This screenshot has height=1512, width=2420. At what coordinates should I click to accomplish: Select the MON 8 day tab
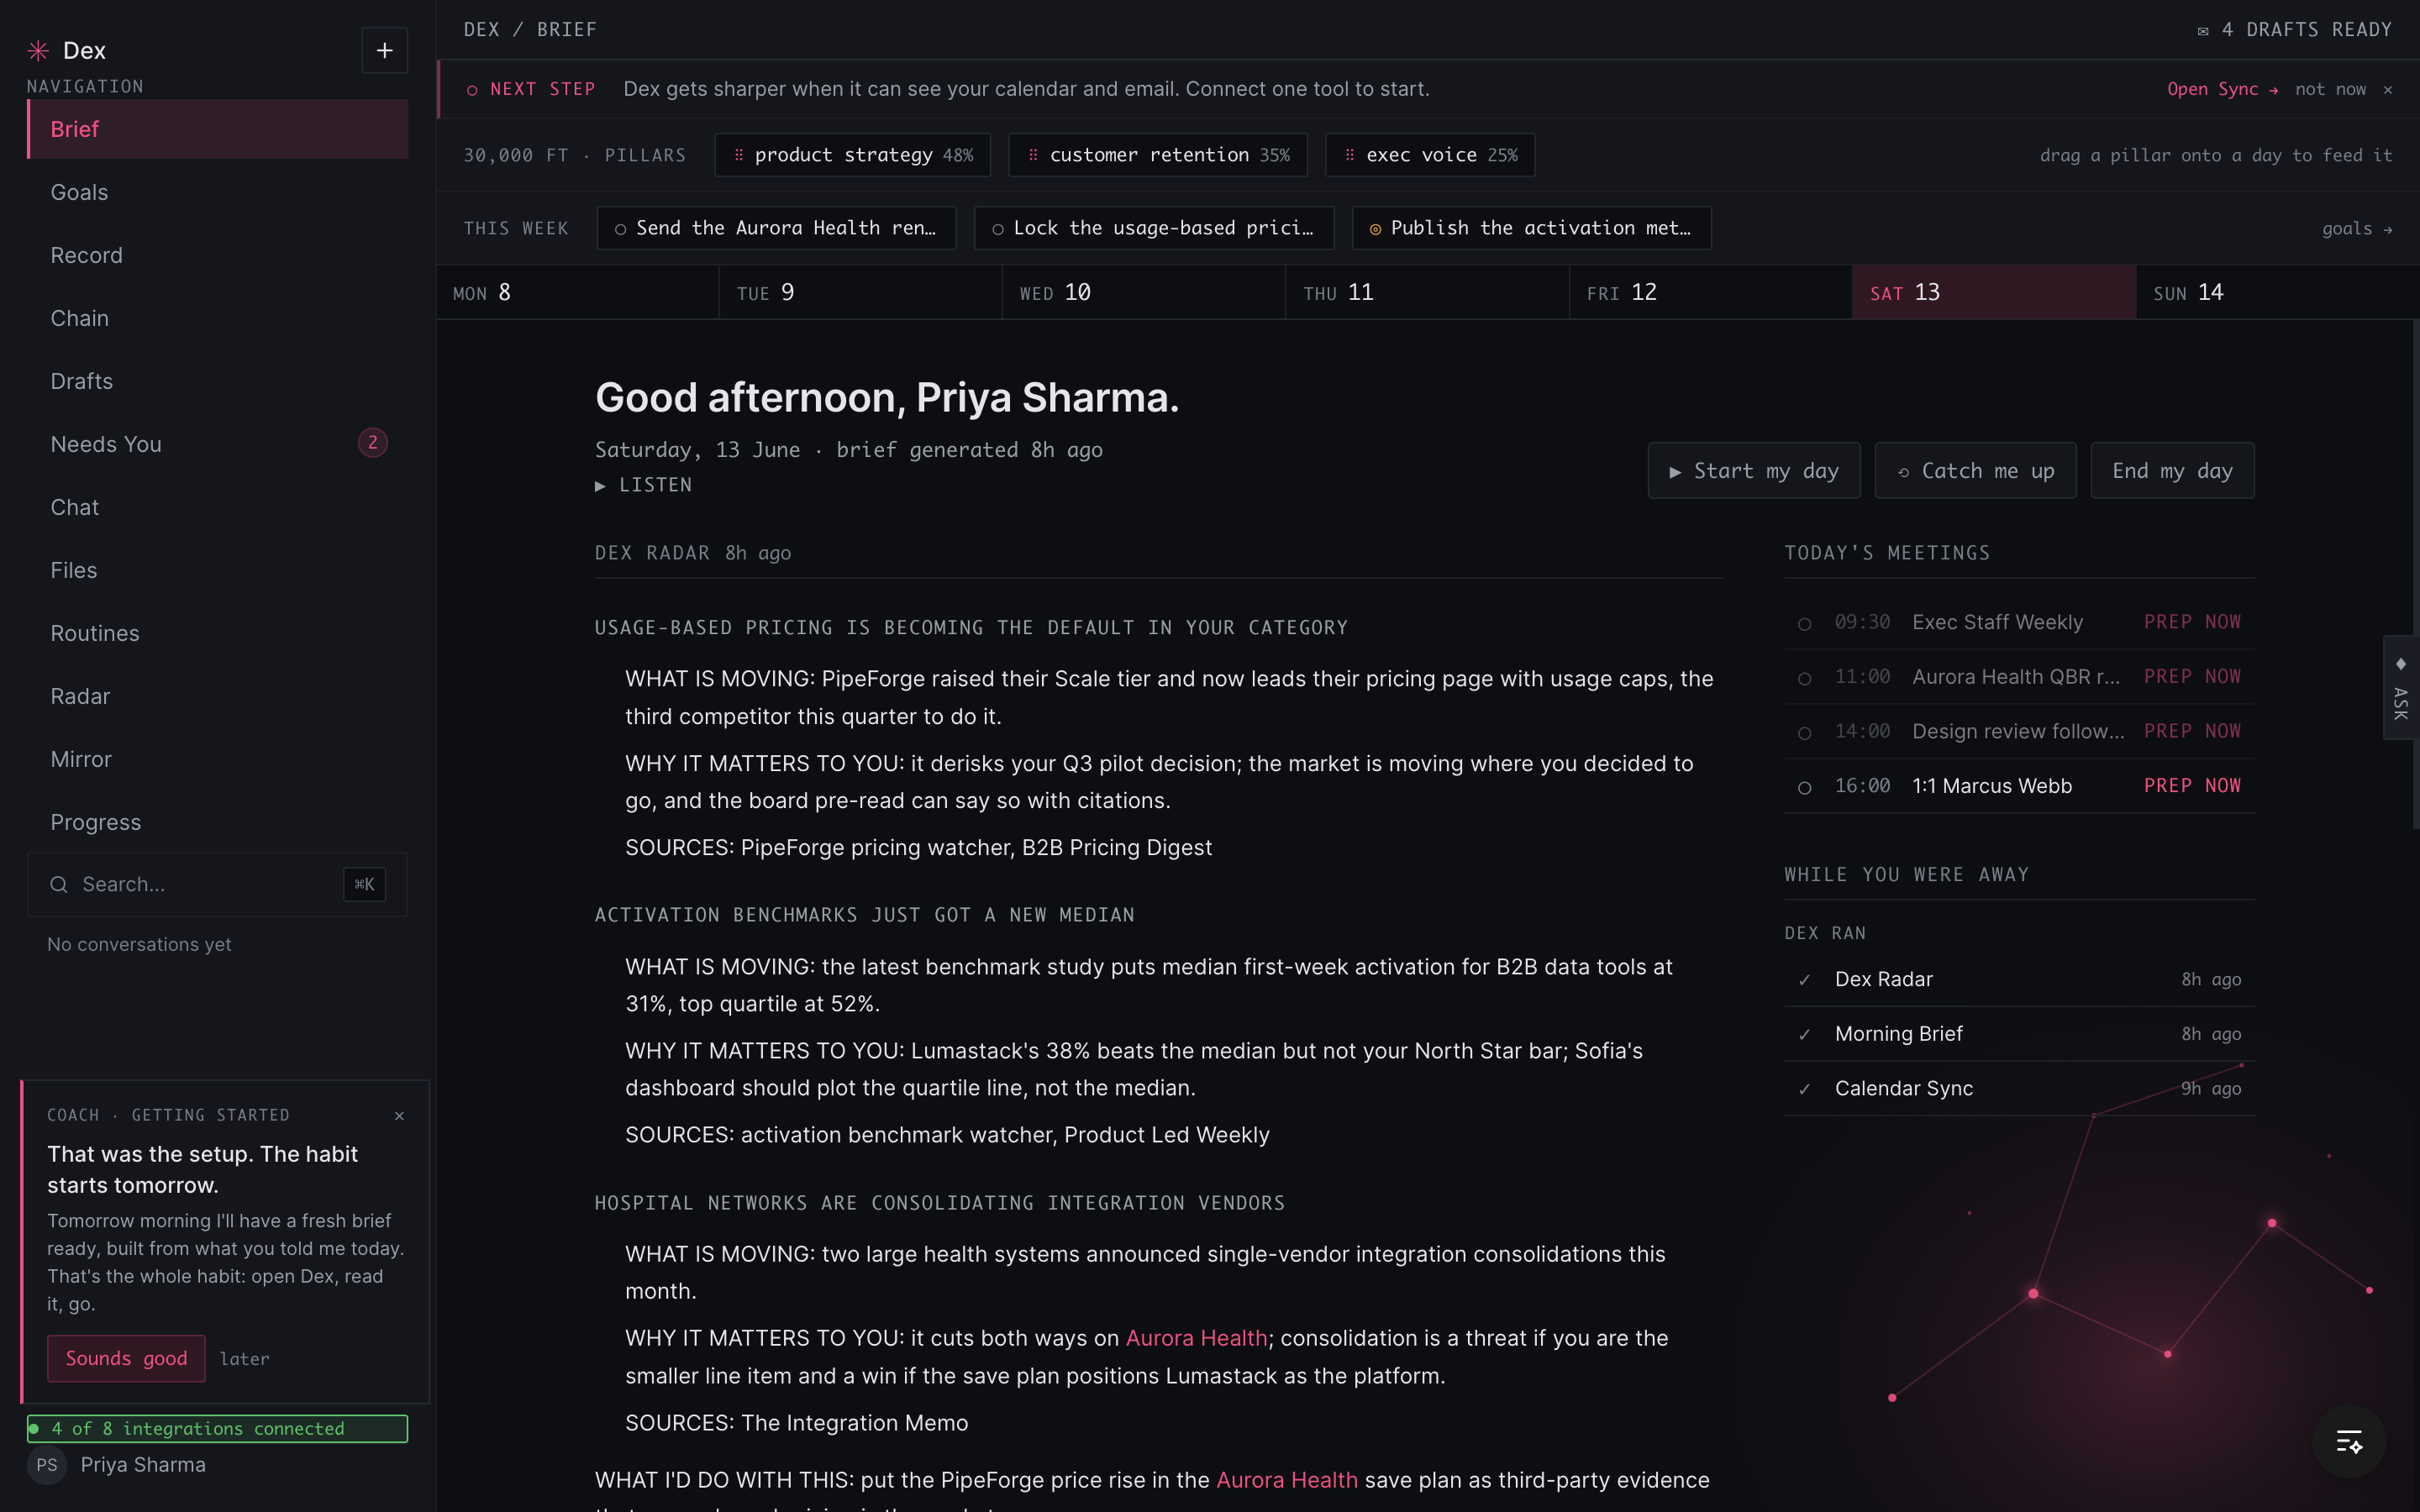[577, 292]
